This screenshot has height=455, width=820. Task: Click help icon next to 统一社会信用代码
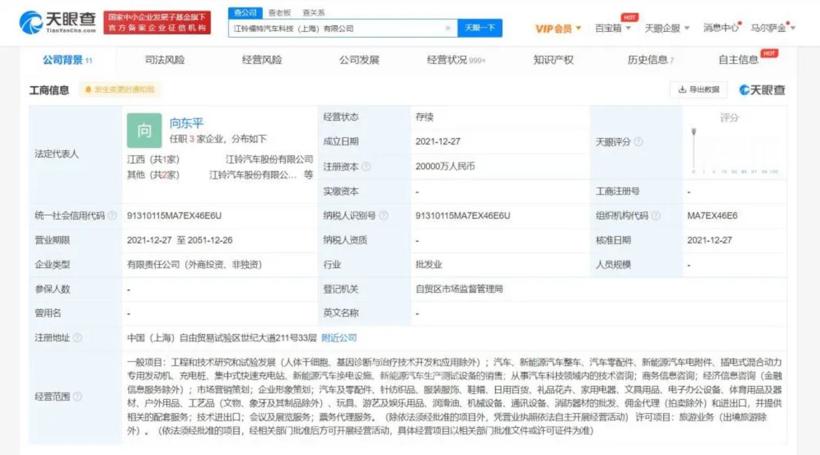(112, 216)
